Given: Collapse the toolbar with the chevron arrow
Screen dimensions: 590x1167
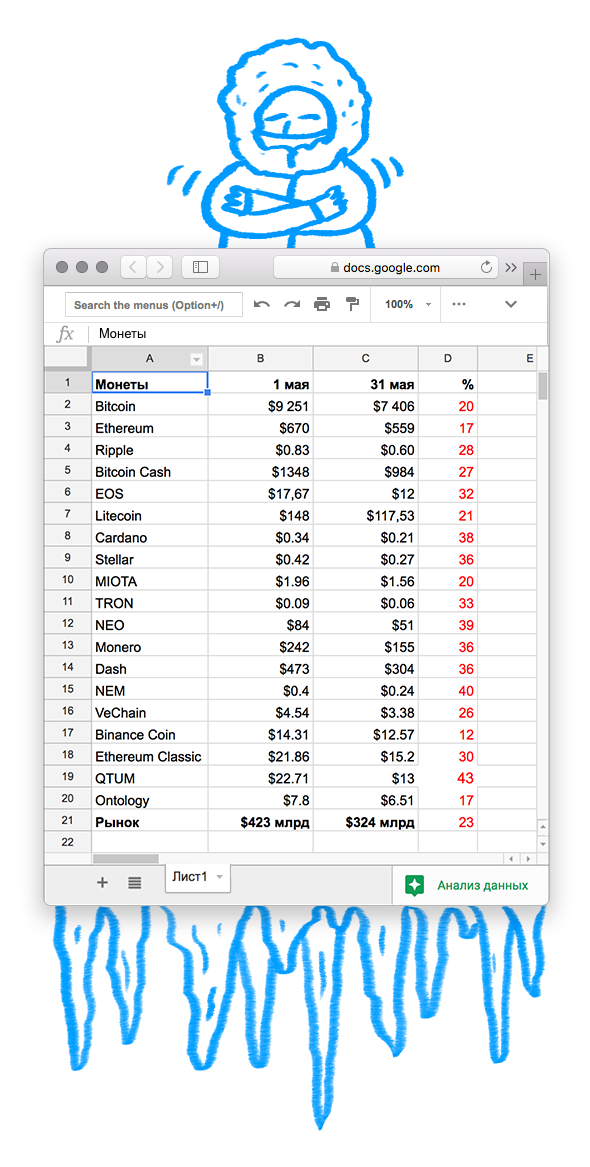Looking at the screenshot, I should point(511,304).
